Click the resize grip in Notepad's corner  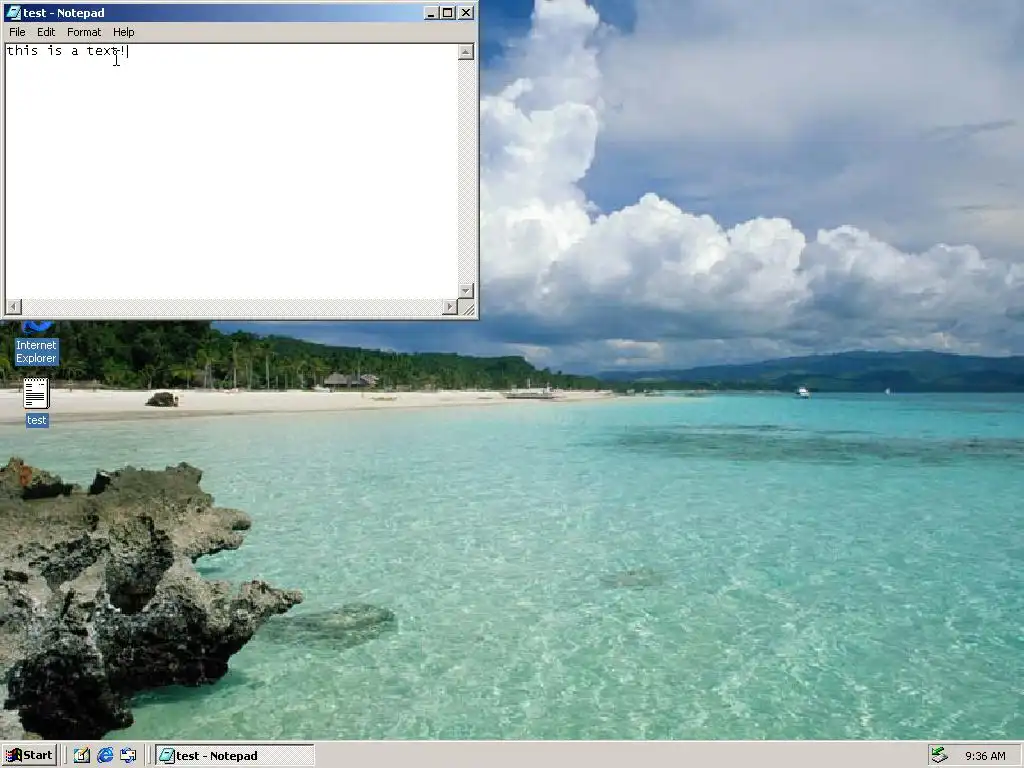click(x=466, y=307)
